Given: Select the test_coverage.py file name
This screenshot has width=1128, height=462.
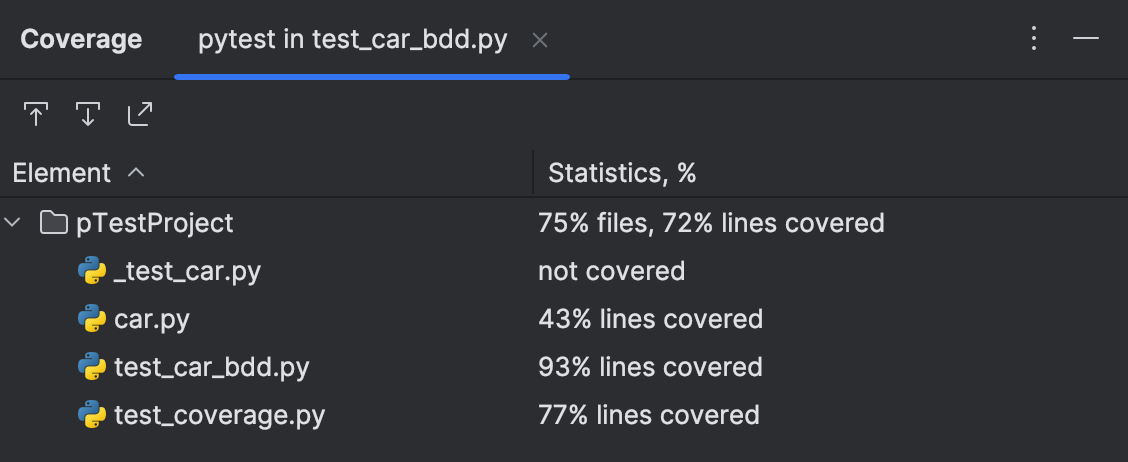Looking at the screenshot, I should pyautogui.click(x=219, y=415).
